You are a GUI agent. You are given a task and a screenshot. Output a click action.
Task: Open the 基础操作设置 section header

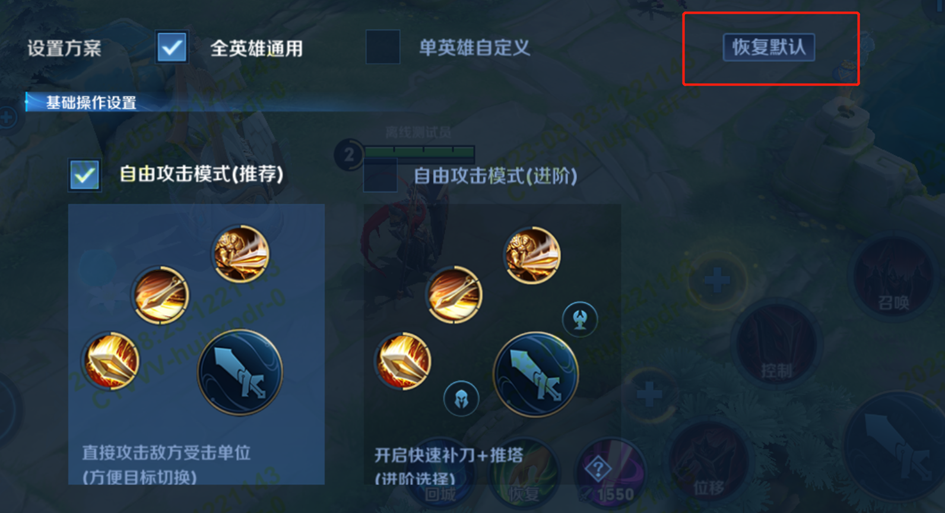pos(91,102)
